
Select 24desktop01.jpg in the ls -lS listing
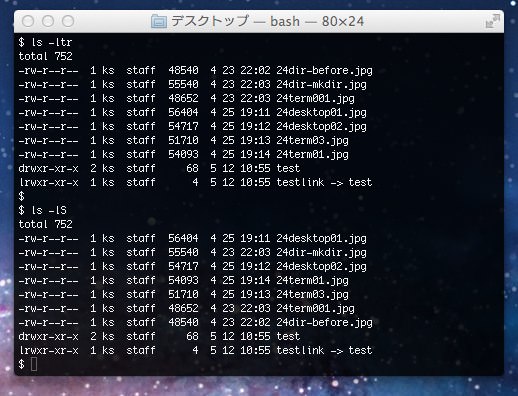coord(321,239)
